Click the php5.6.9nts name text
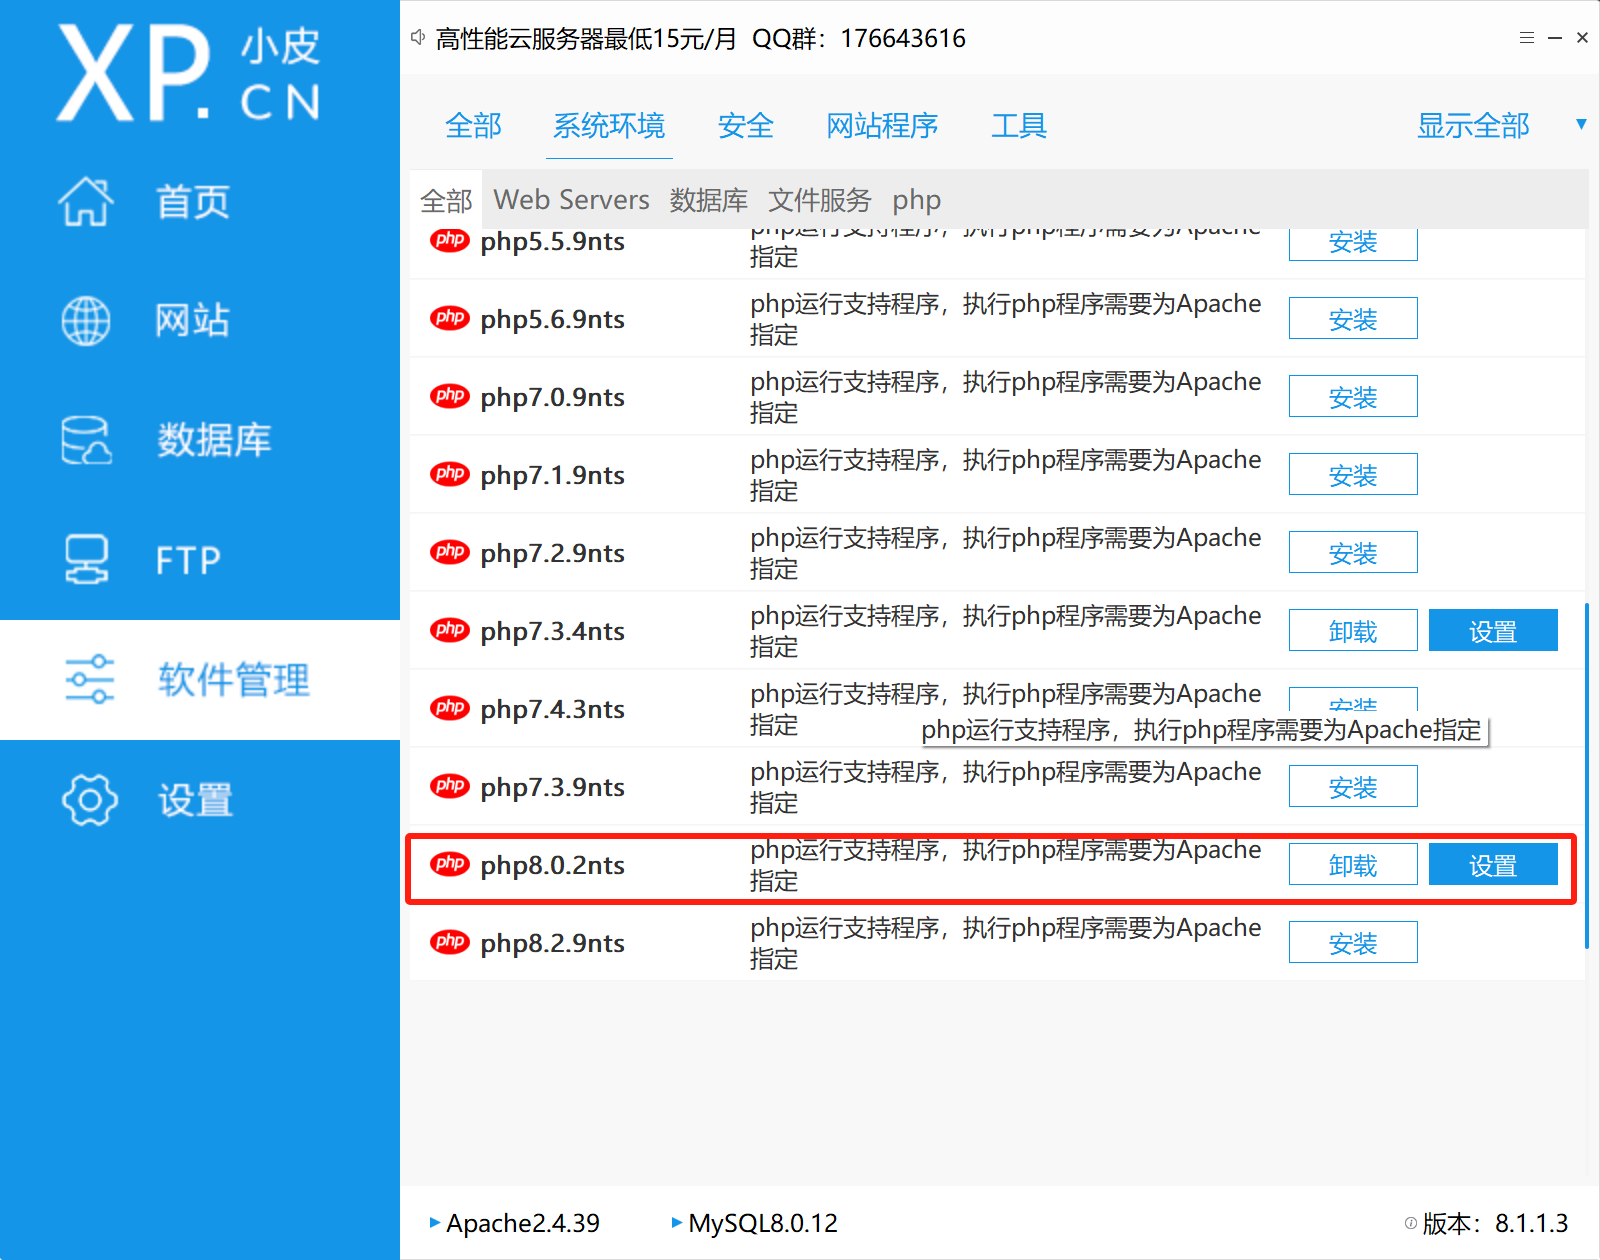The width and height of the screenshot is (1600, 1260). 552,319
